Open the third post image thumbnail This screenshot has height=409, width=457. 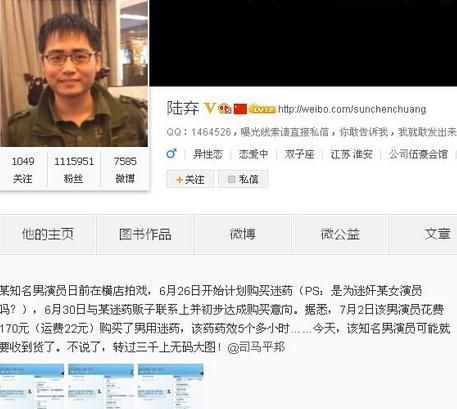tap(171, 386)
